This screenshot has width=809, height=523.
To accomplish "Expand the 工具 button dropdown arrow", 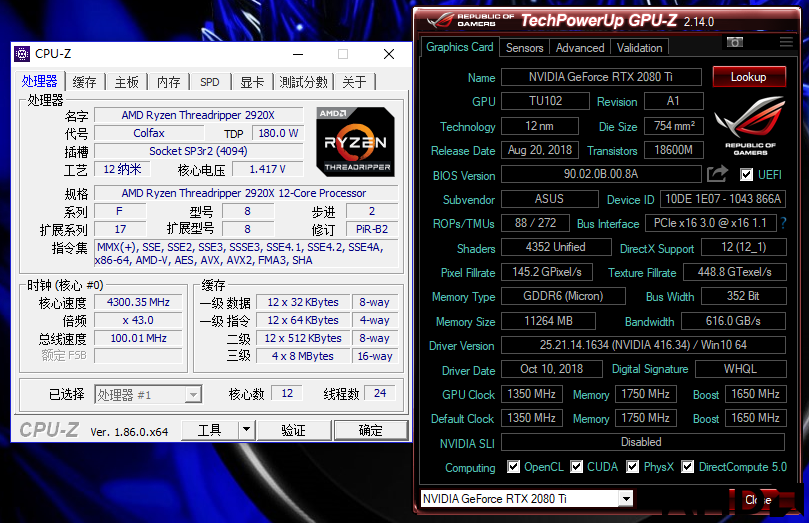I will pos(247,430).
